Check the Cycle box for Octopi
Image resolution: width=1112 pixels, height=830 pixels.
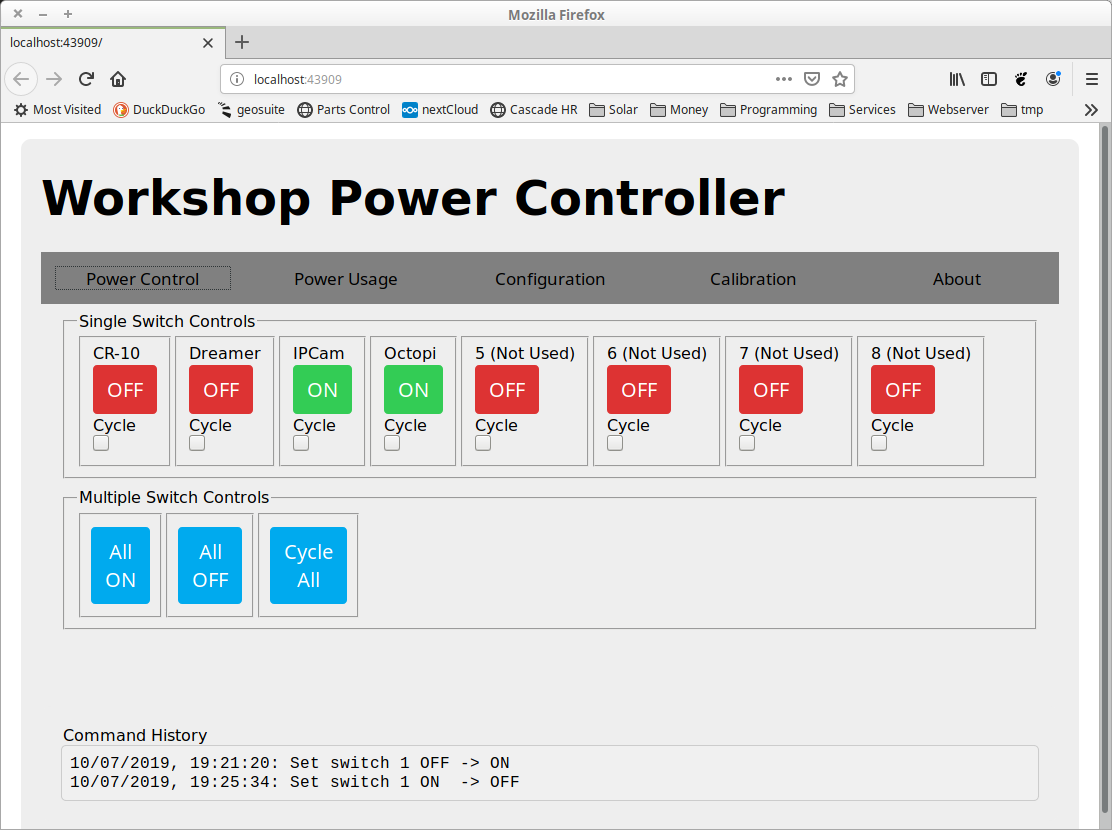pyautogui.click(x=392, y=443)
